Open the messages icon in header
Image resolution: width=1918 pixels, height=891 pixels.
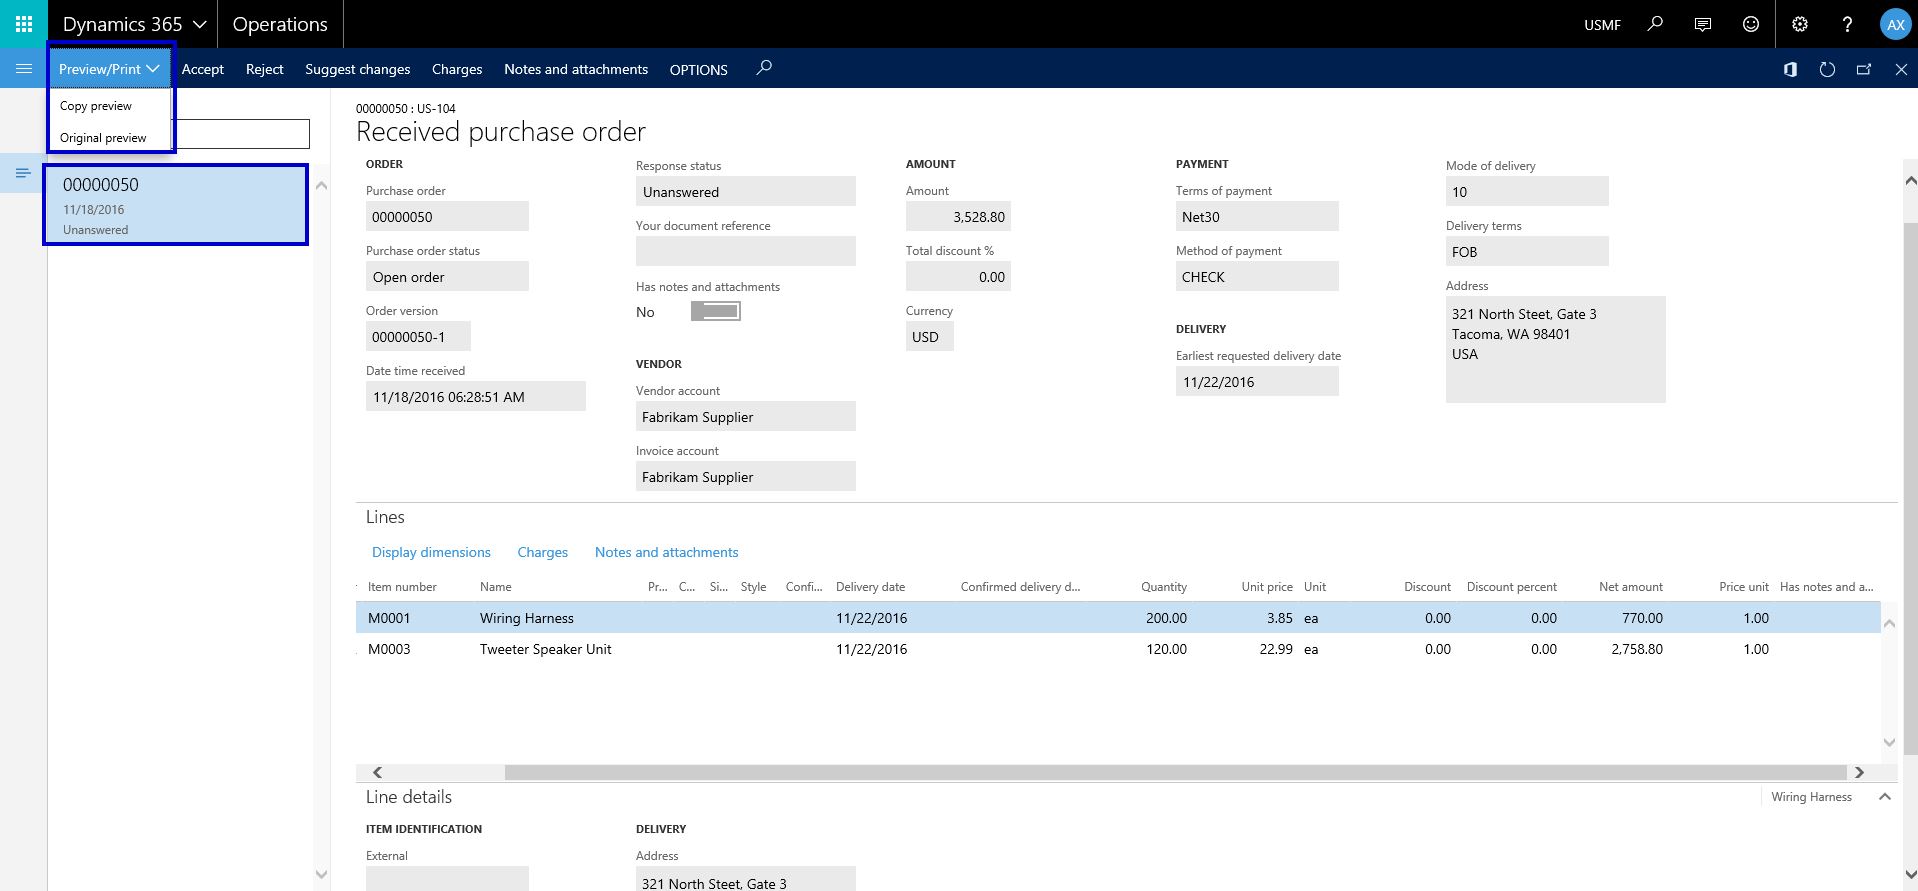1702,24
